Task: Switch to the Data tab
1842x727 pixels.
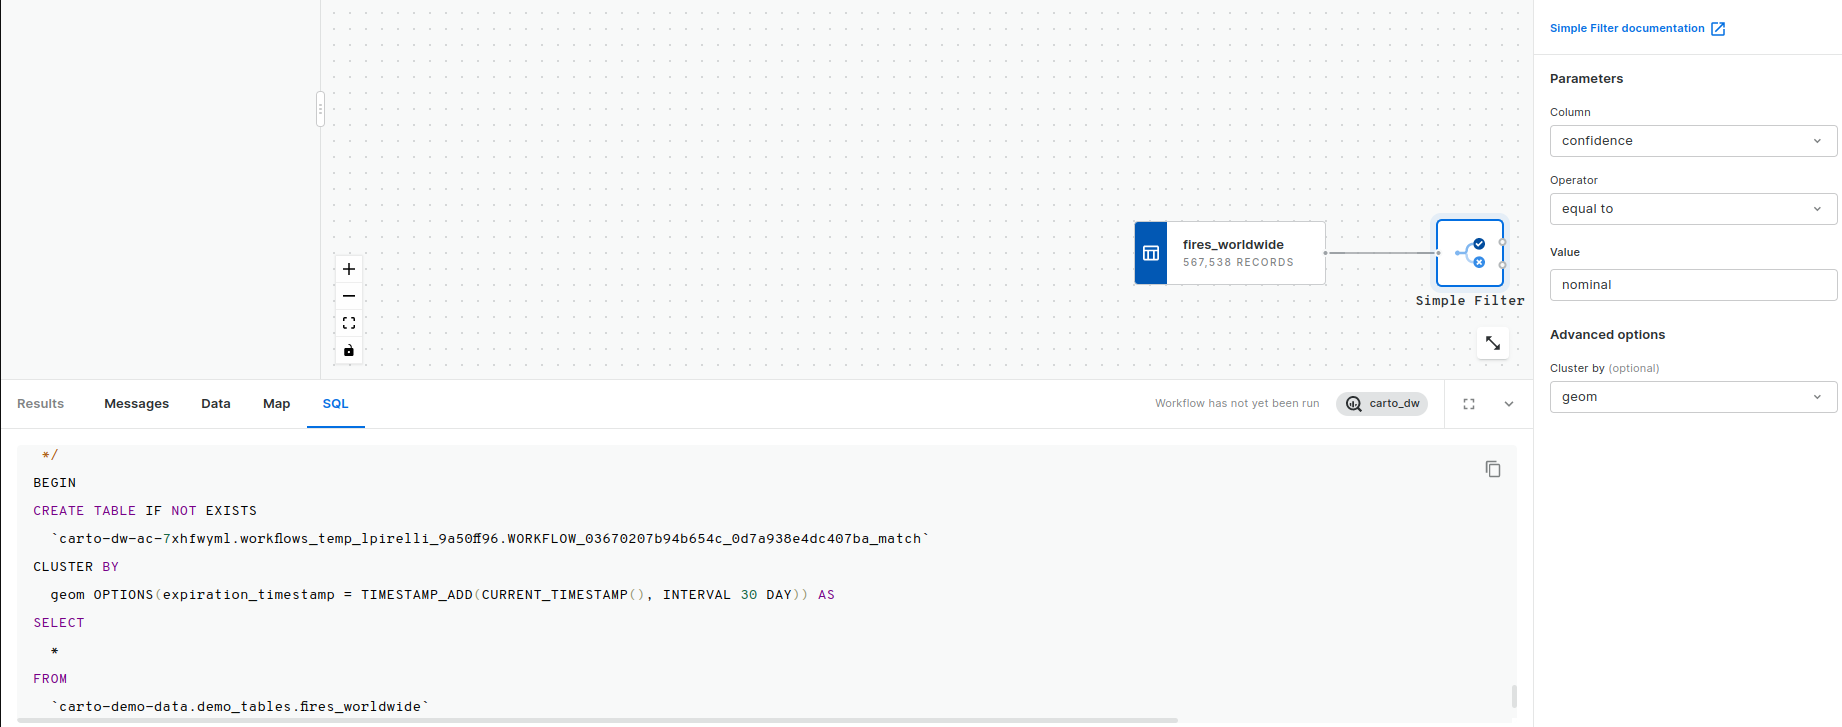Action: (x=215, y=404)
